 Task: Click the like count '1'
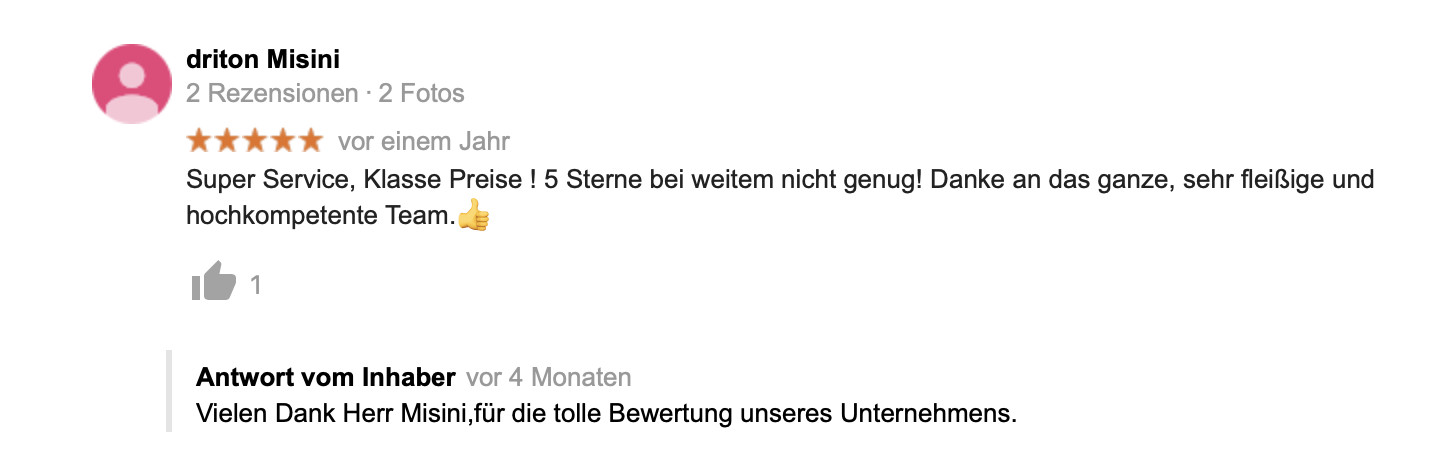click(256, 286)
